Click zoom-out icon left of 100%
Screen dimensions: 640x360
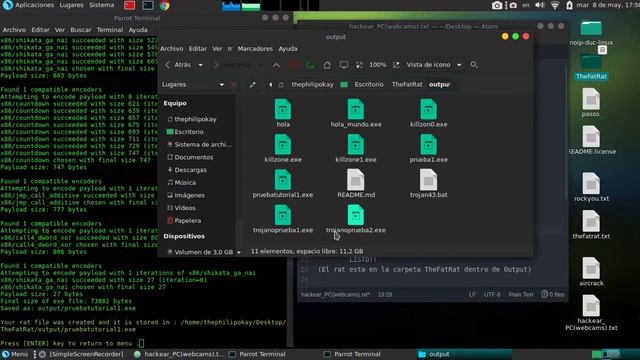(x=359, y=65)
